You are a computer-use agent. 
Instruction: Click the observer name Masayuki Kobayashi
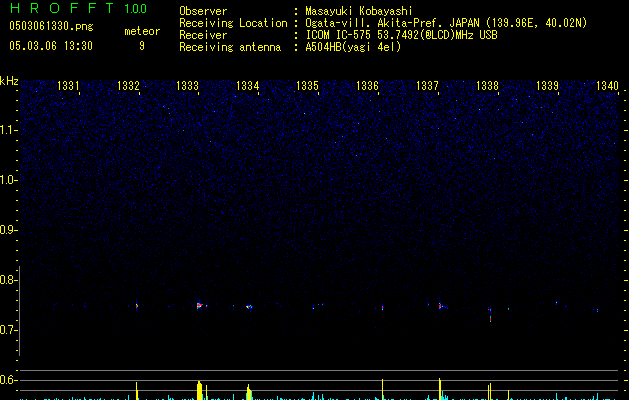359,11
